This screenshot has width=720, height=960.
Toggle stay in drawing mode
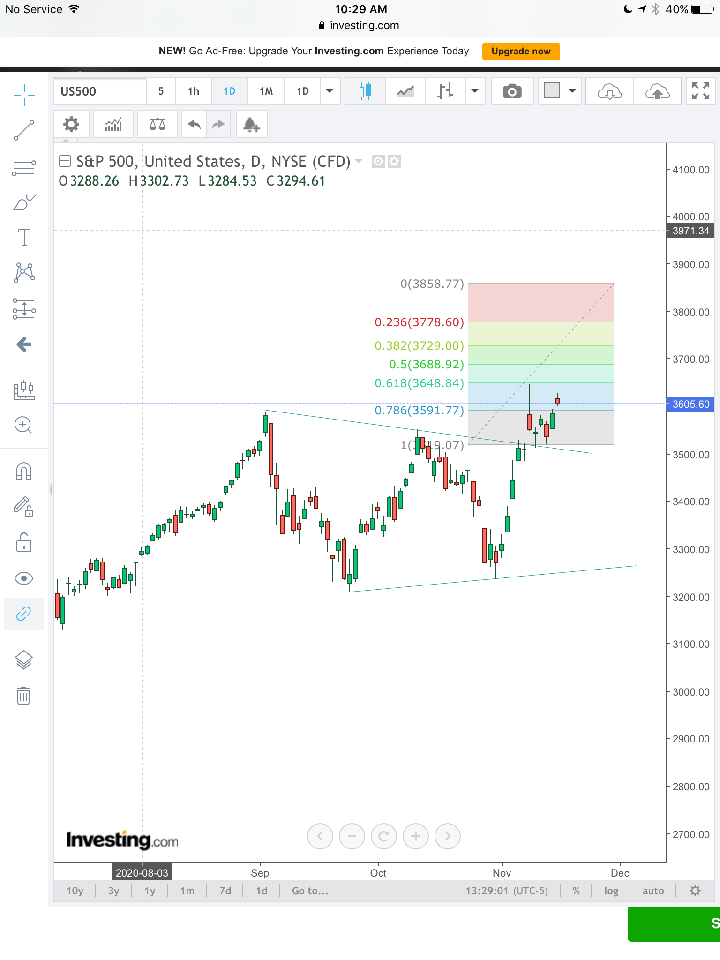24,506
